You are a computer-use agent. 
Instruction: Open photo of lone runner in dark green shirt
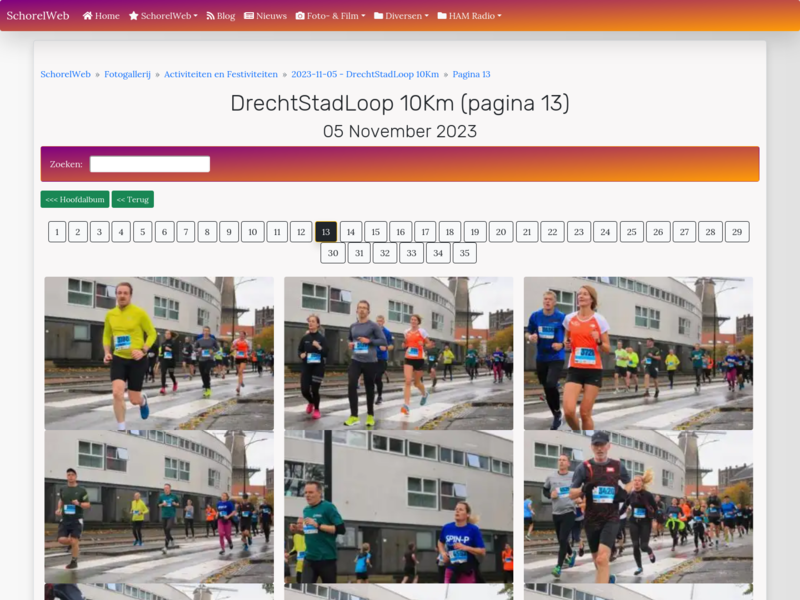click(x=159, y=507)
